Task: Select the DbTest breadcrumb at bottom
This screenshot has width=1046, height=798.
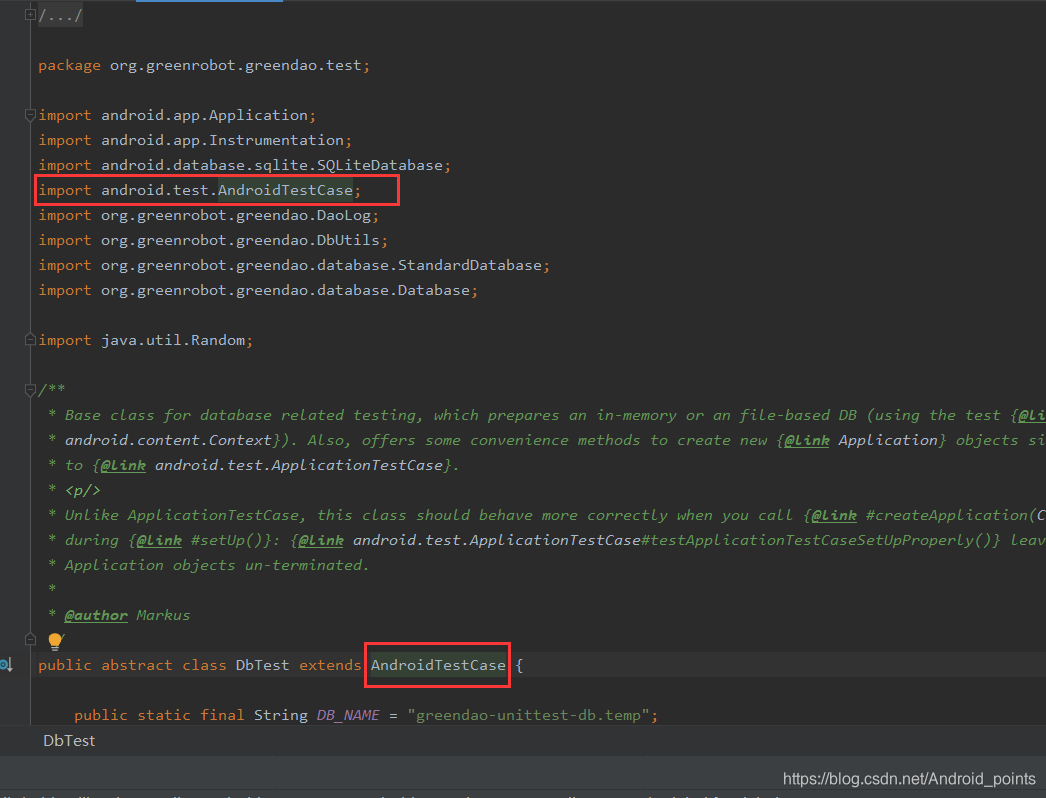Action: tap(69, 741)
